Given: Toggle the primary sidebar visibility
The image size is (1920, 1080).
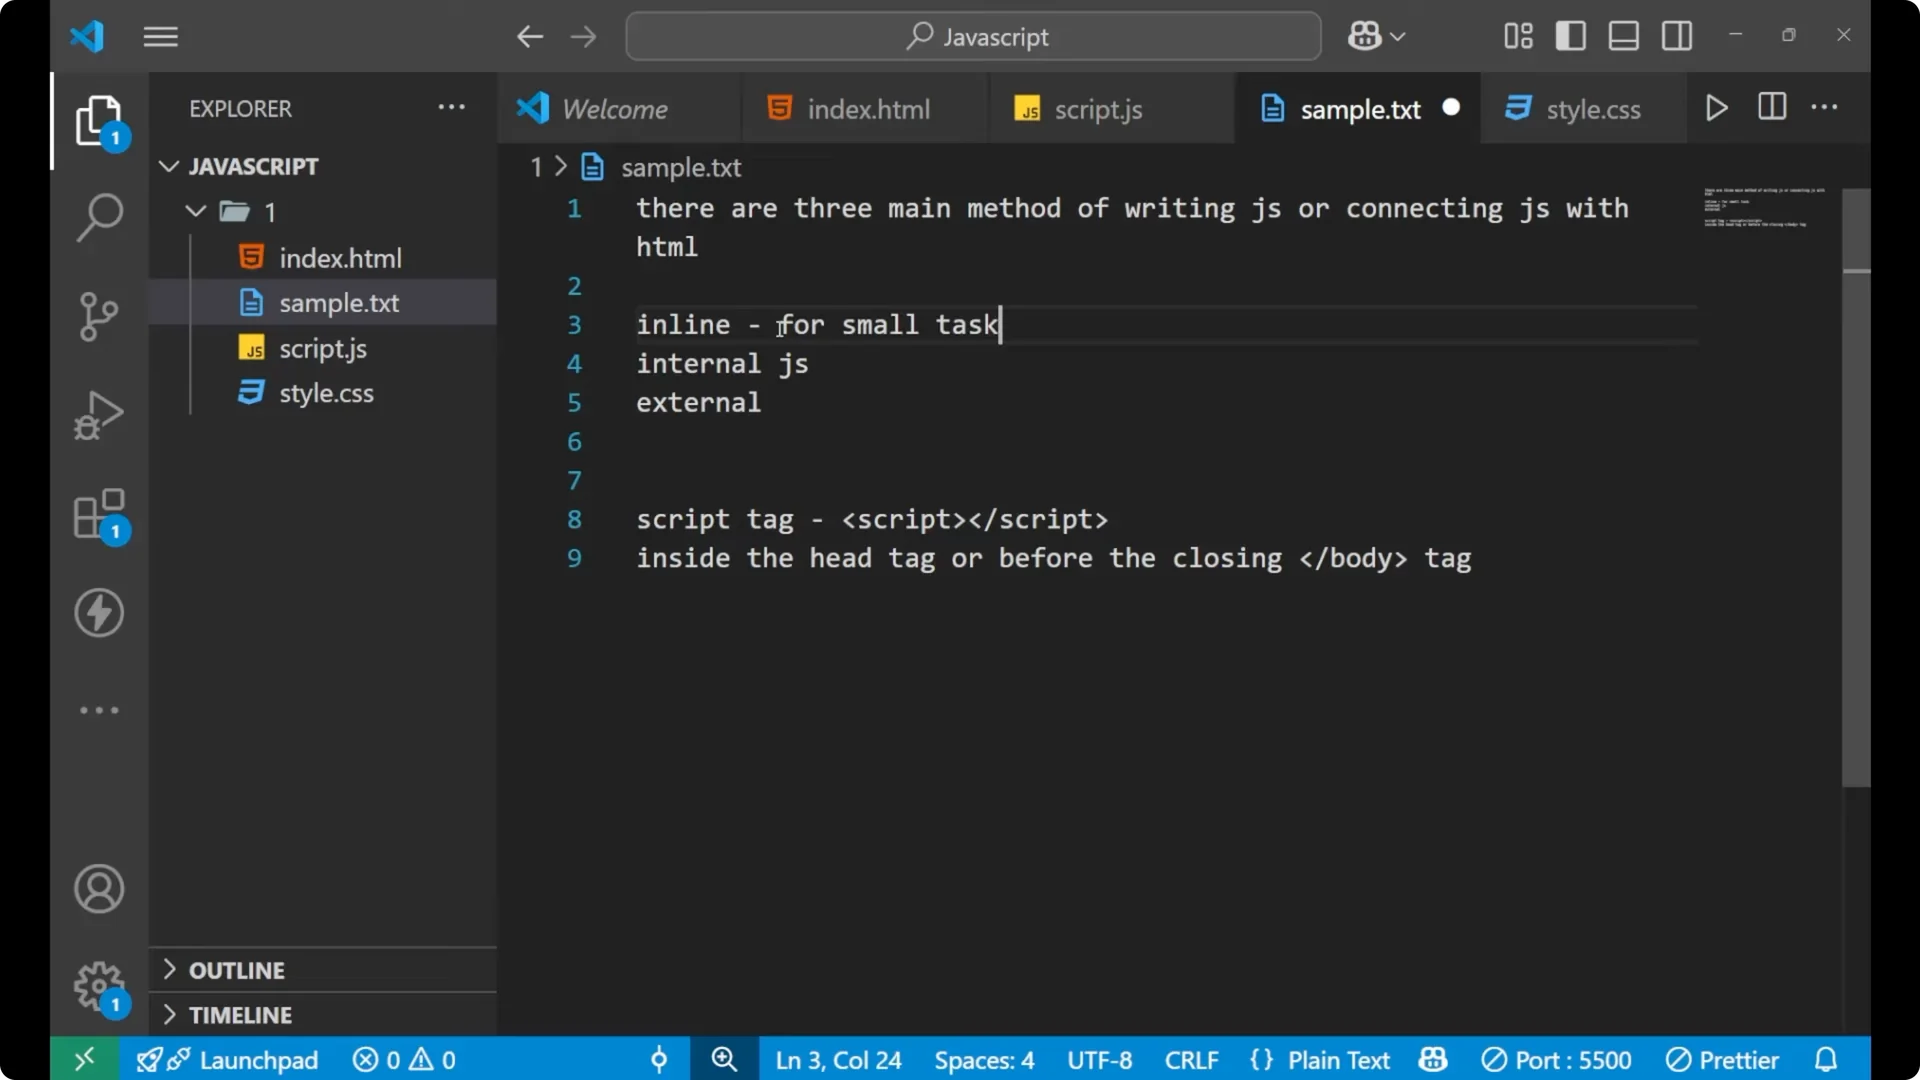Looking at the screenshot, I should pos(1570,35).
